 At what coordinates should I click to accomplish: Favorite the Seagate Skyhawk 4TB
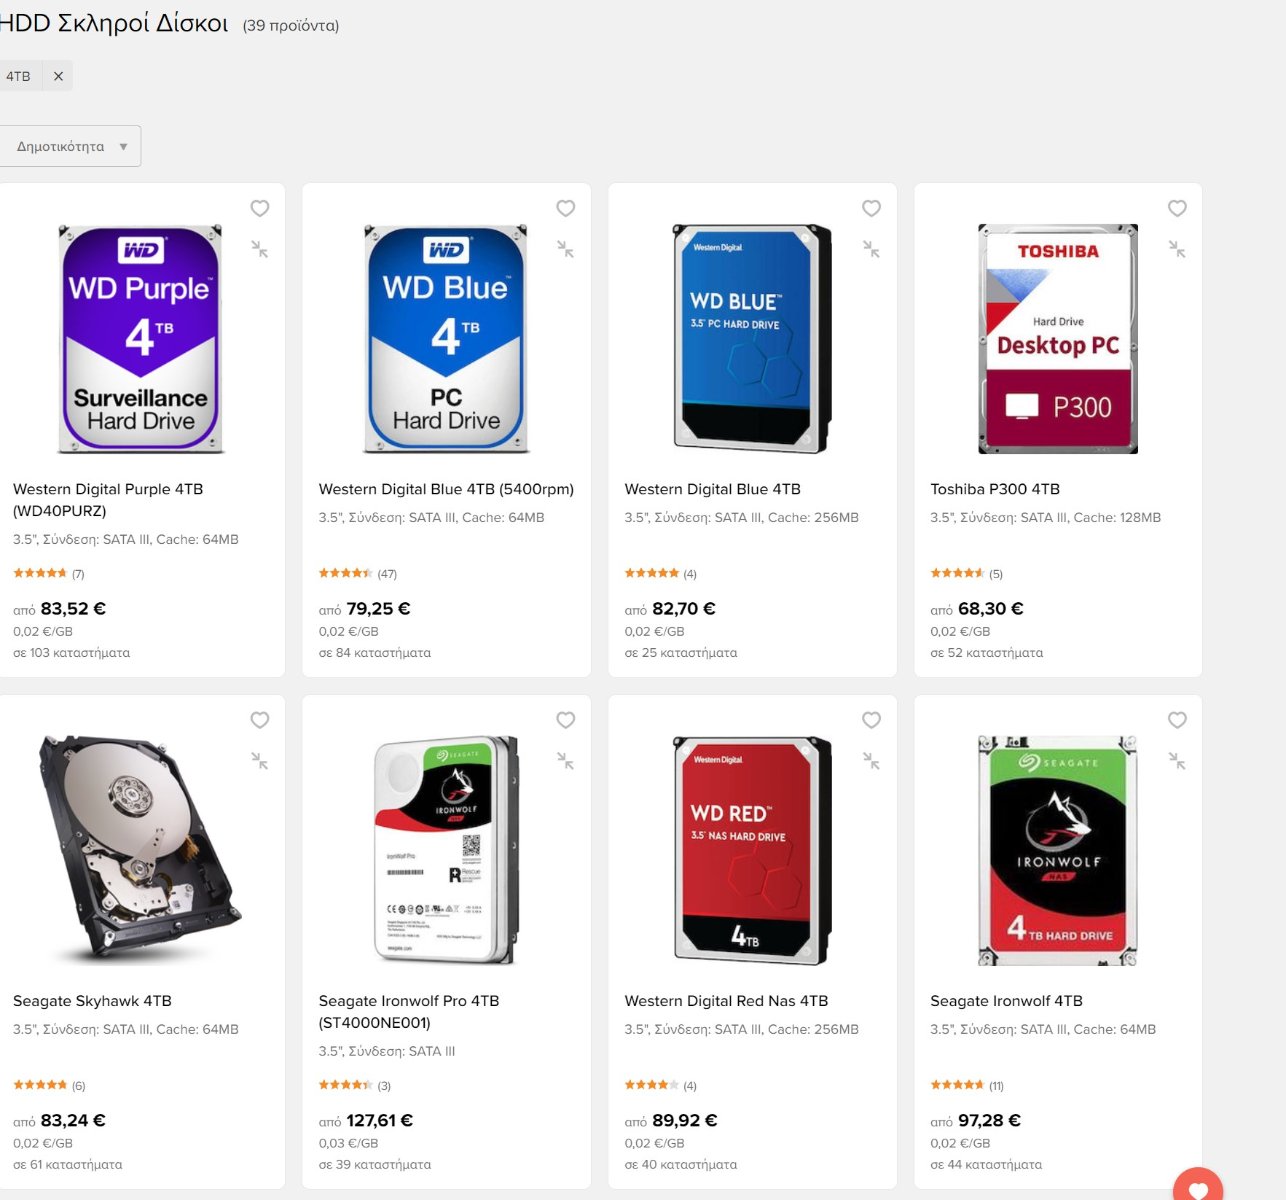point(260,720)
